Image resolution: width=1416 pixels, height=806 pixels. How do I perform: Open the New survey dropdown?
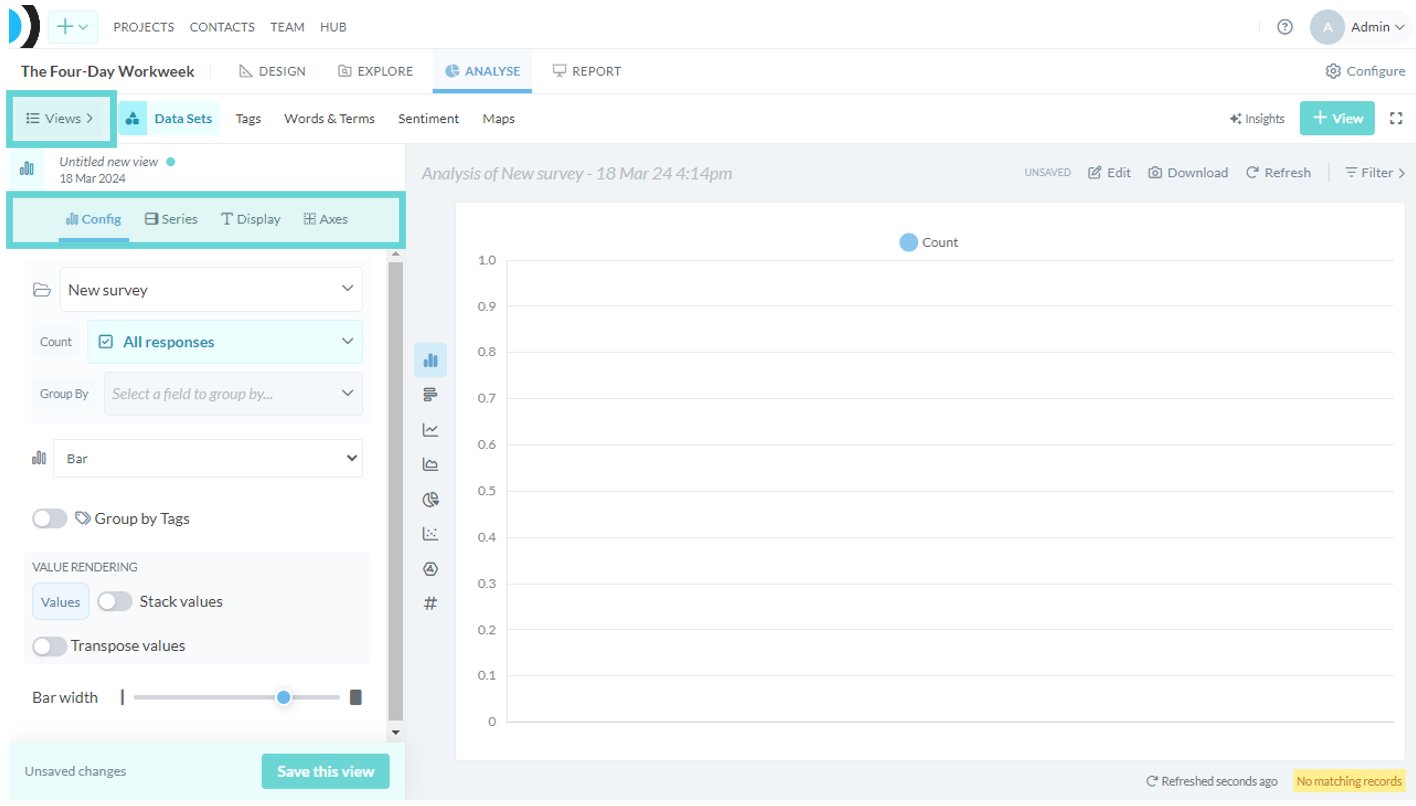pyautogui.click(x=211, y=289)
